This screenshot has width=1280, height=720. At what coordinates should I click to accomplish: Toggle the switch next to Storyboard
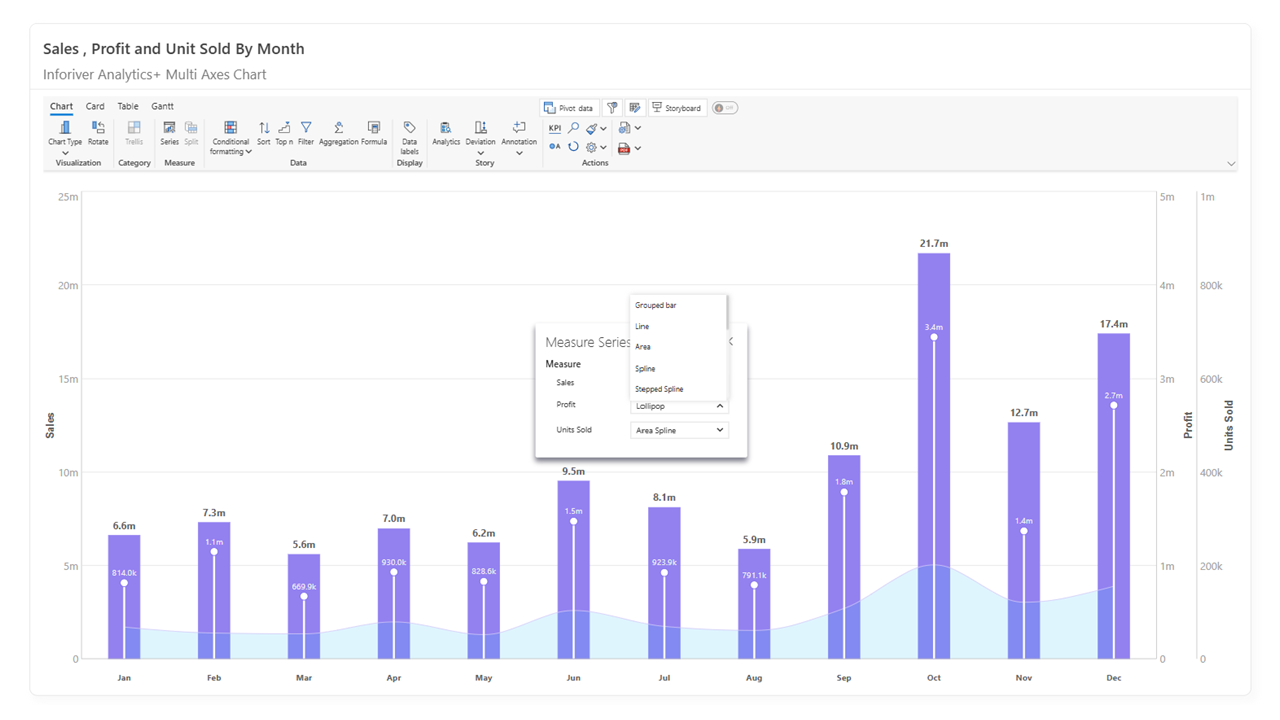tap(725, 108)
